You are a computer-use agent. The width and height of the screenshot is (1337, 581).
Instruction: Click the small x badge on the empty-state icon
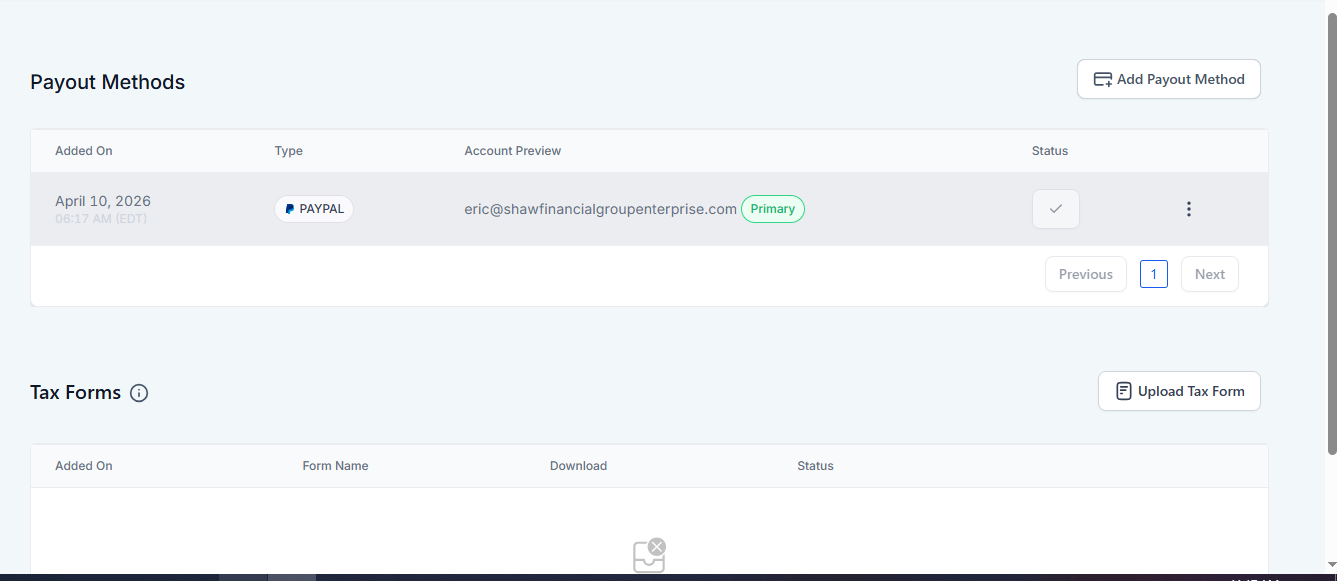click(657, 546)
